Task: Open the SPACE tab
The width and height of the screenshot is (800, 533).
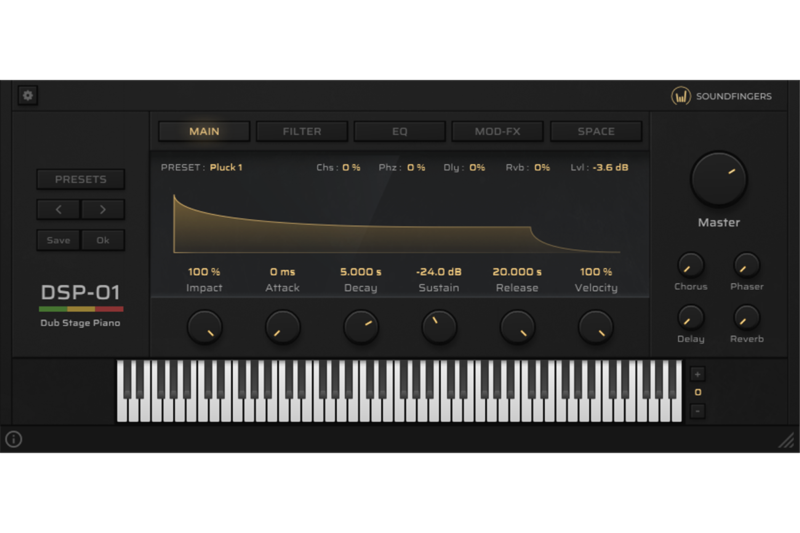Action: click(x=596, y=131)
